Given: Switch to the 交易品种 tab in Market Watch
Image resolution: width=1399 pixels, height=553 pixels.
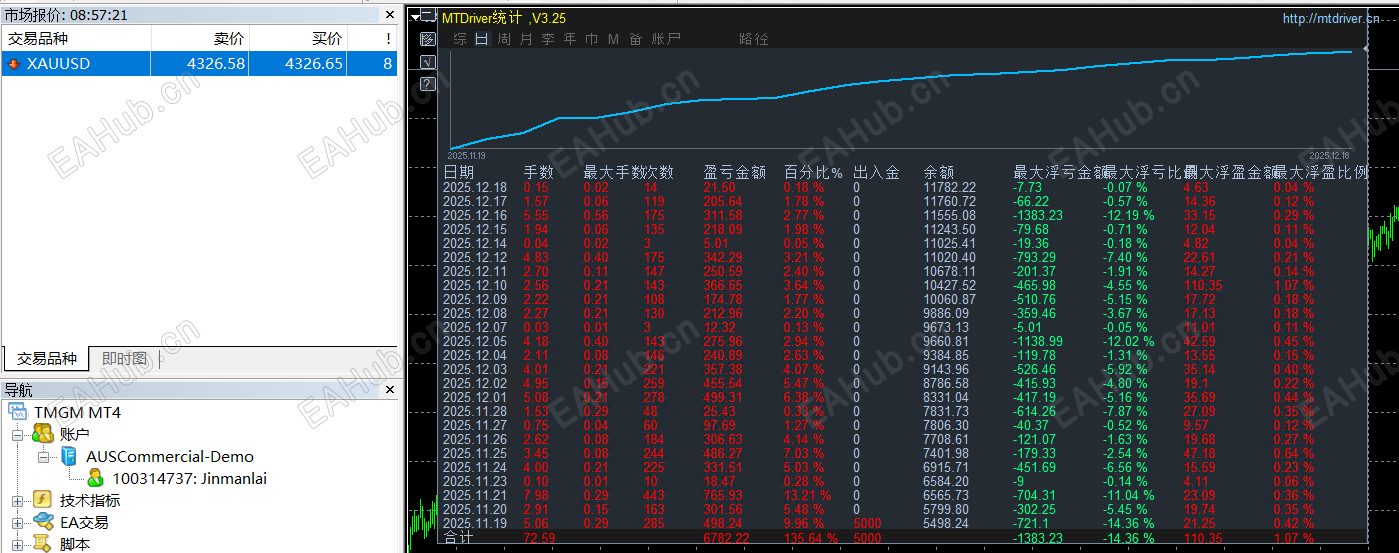Looking at the screenshot, I should [x=46, y=358].
